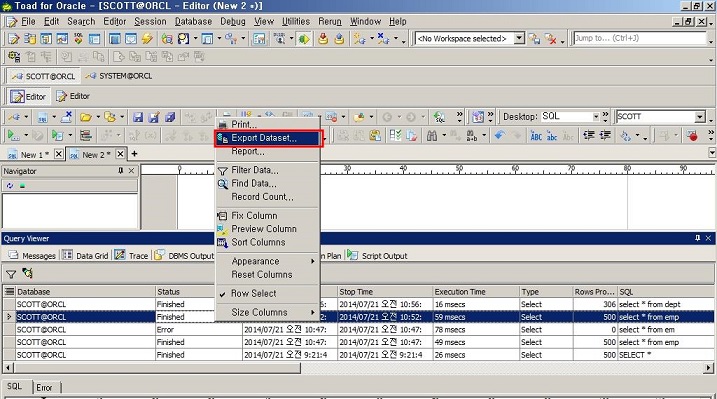Image resolution: width=717 pixels, height=399 pixels.
Task: Open the Session menu
Action: pos(150,21)
